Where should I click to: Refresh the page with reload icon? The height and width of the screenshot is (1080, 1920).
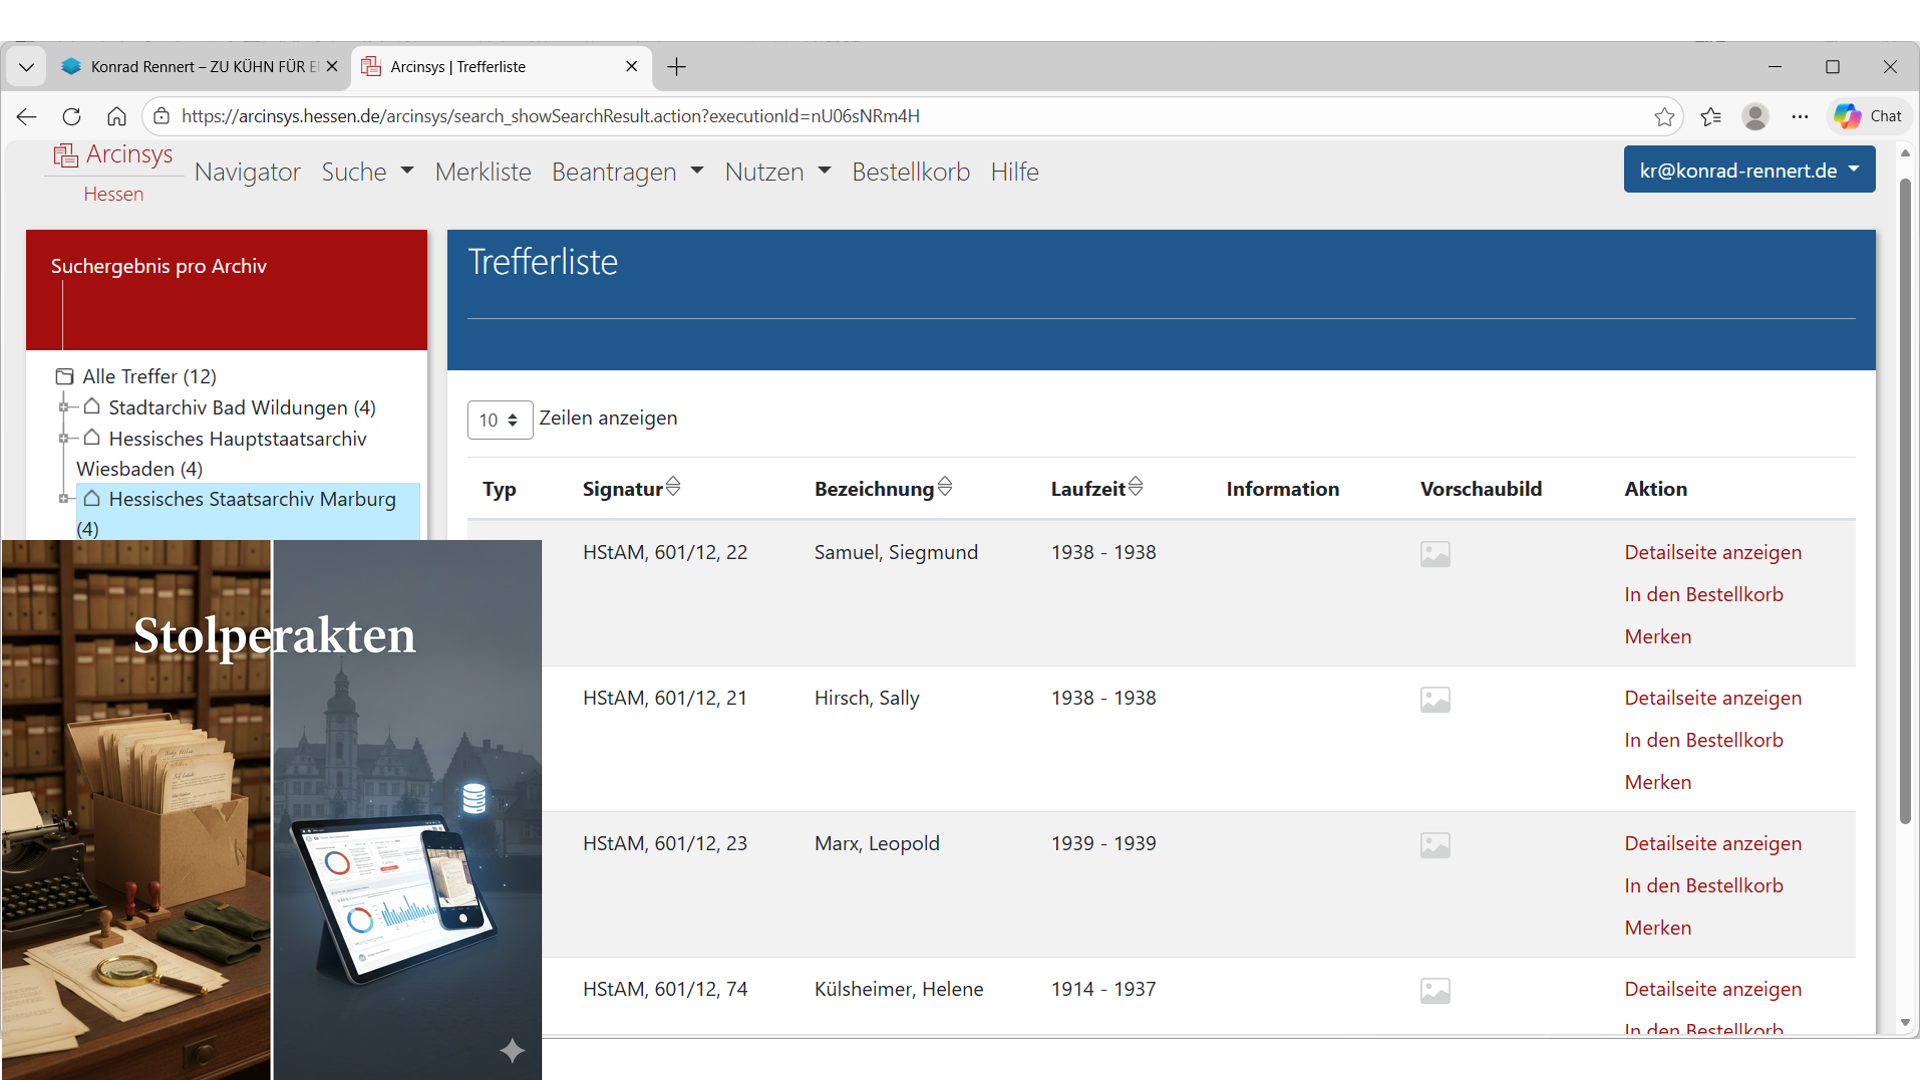71,116
